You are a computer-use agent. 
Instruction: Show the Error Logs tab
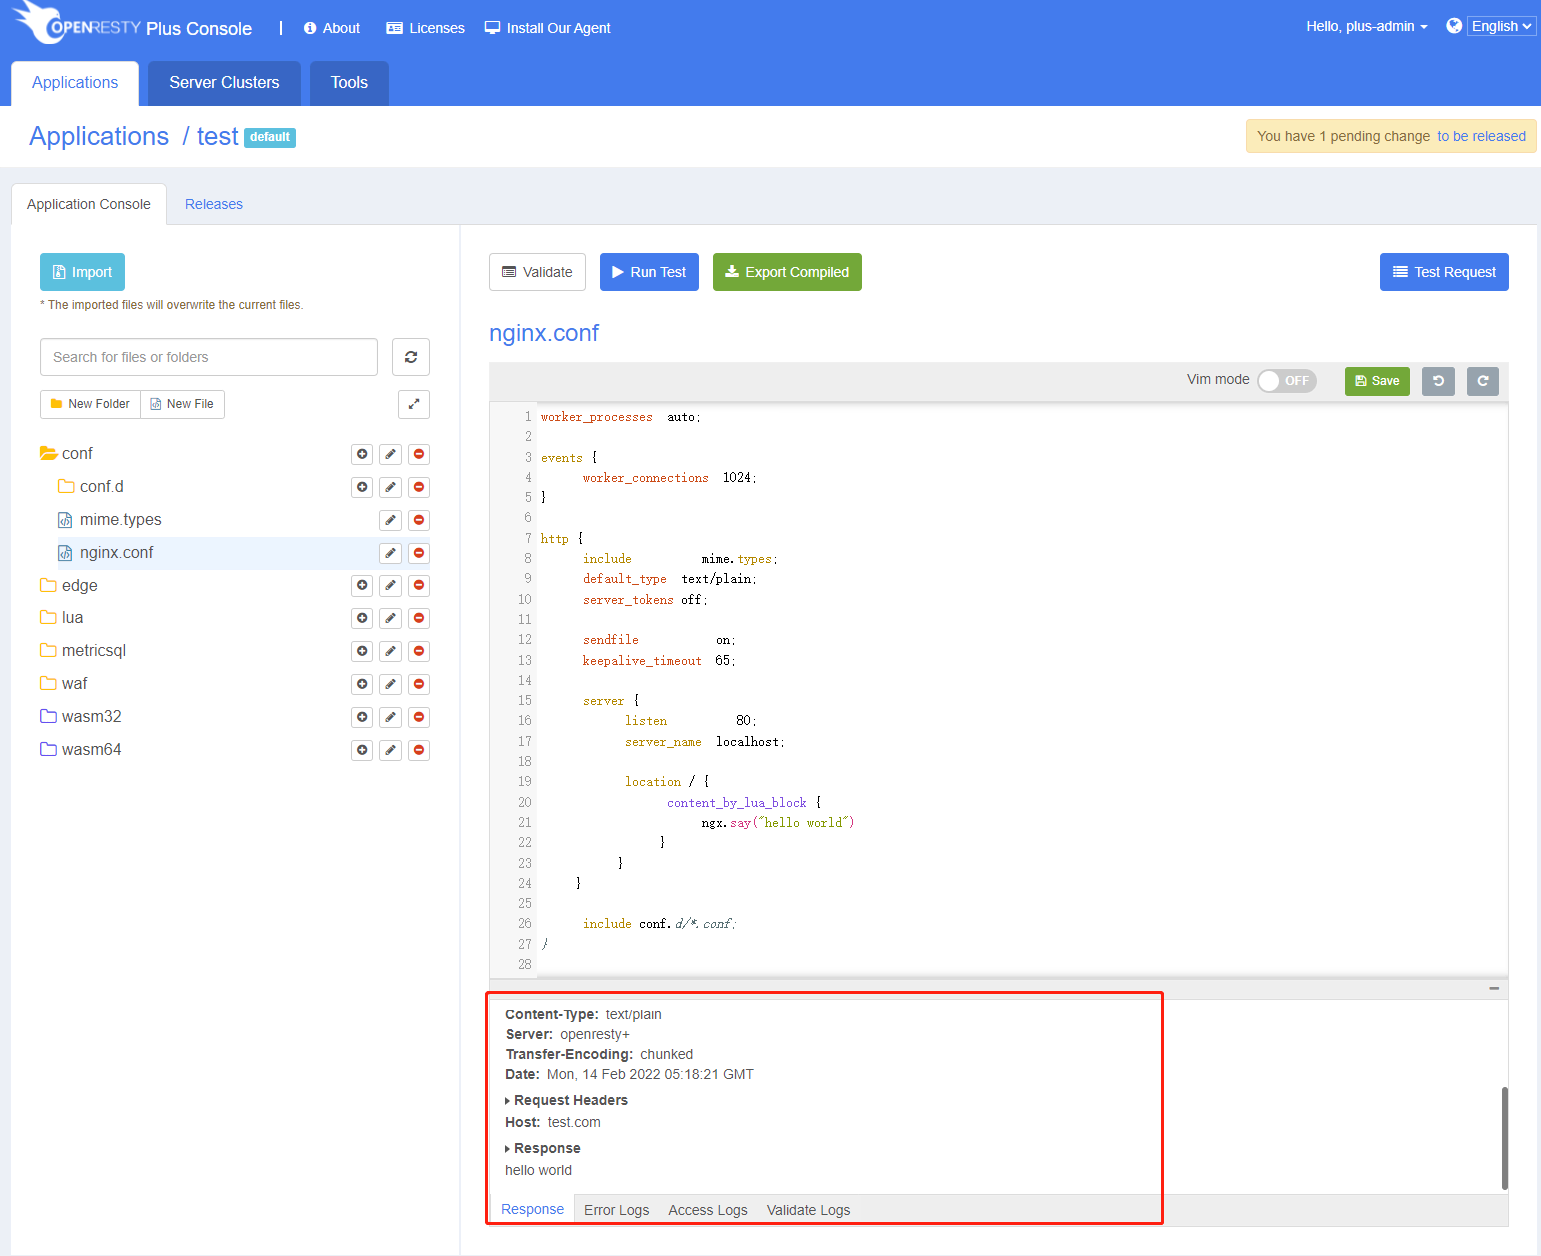[x=616, y=1210]
